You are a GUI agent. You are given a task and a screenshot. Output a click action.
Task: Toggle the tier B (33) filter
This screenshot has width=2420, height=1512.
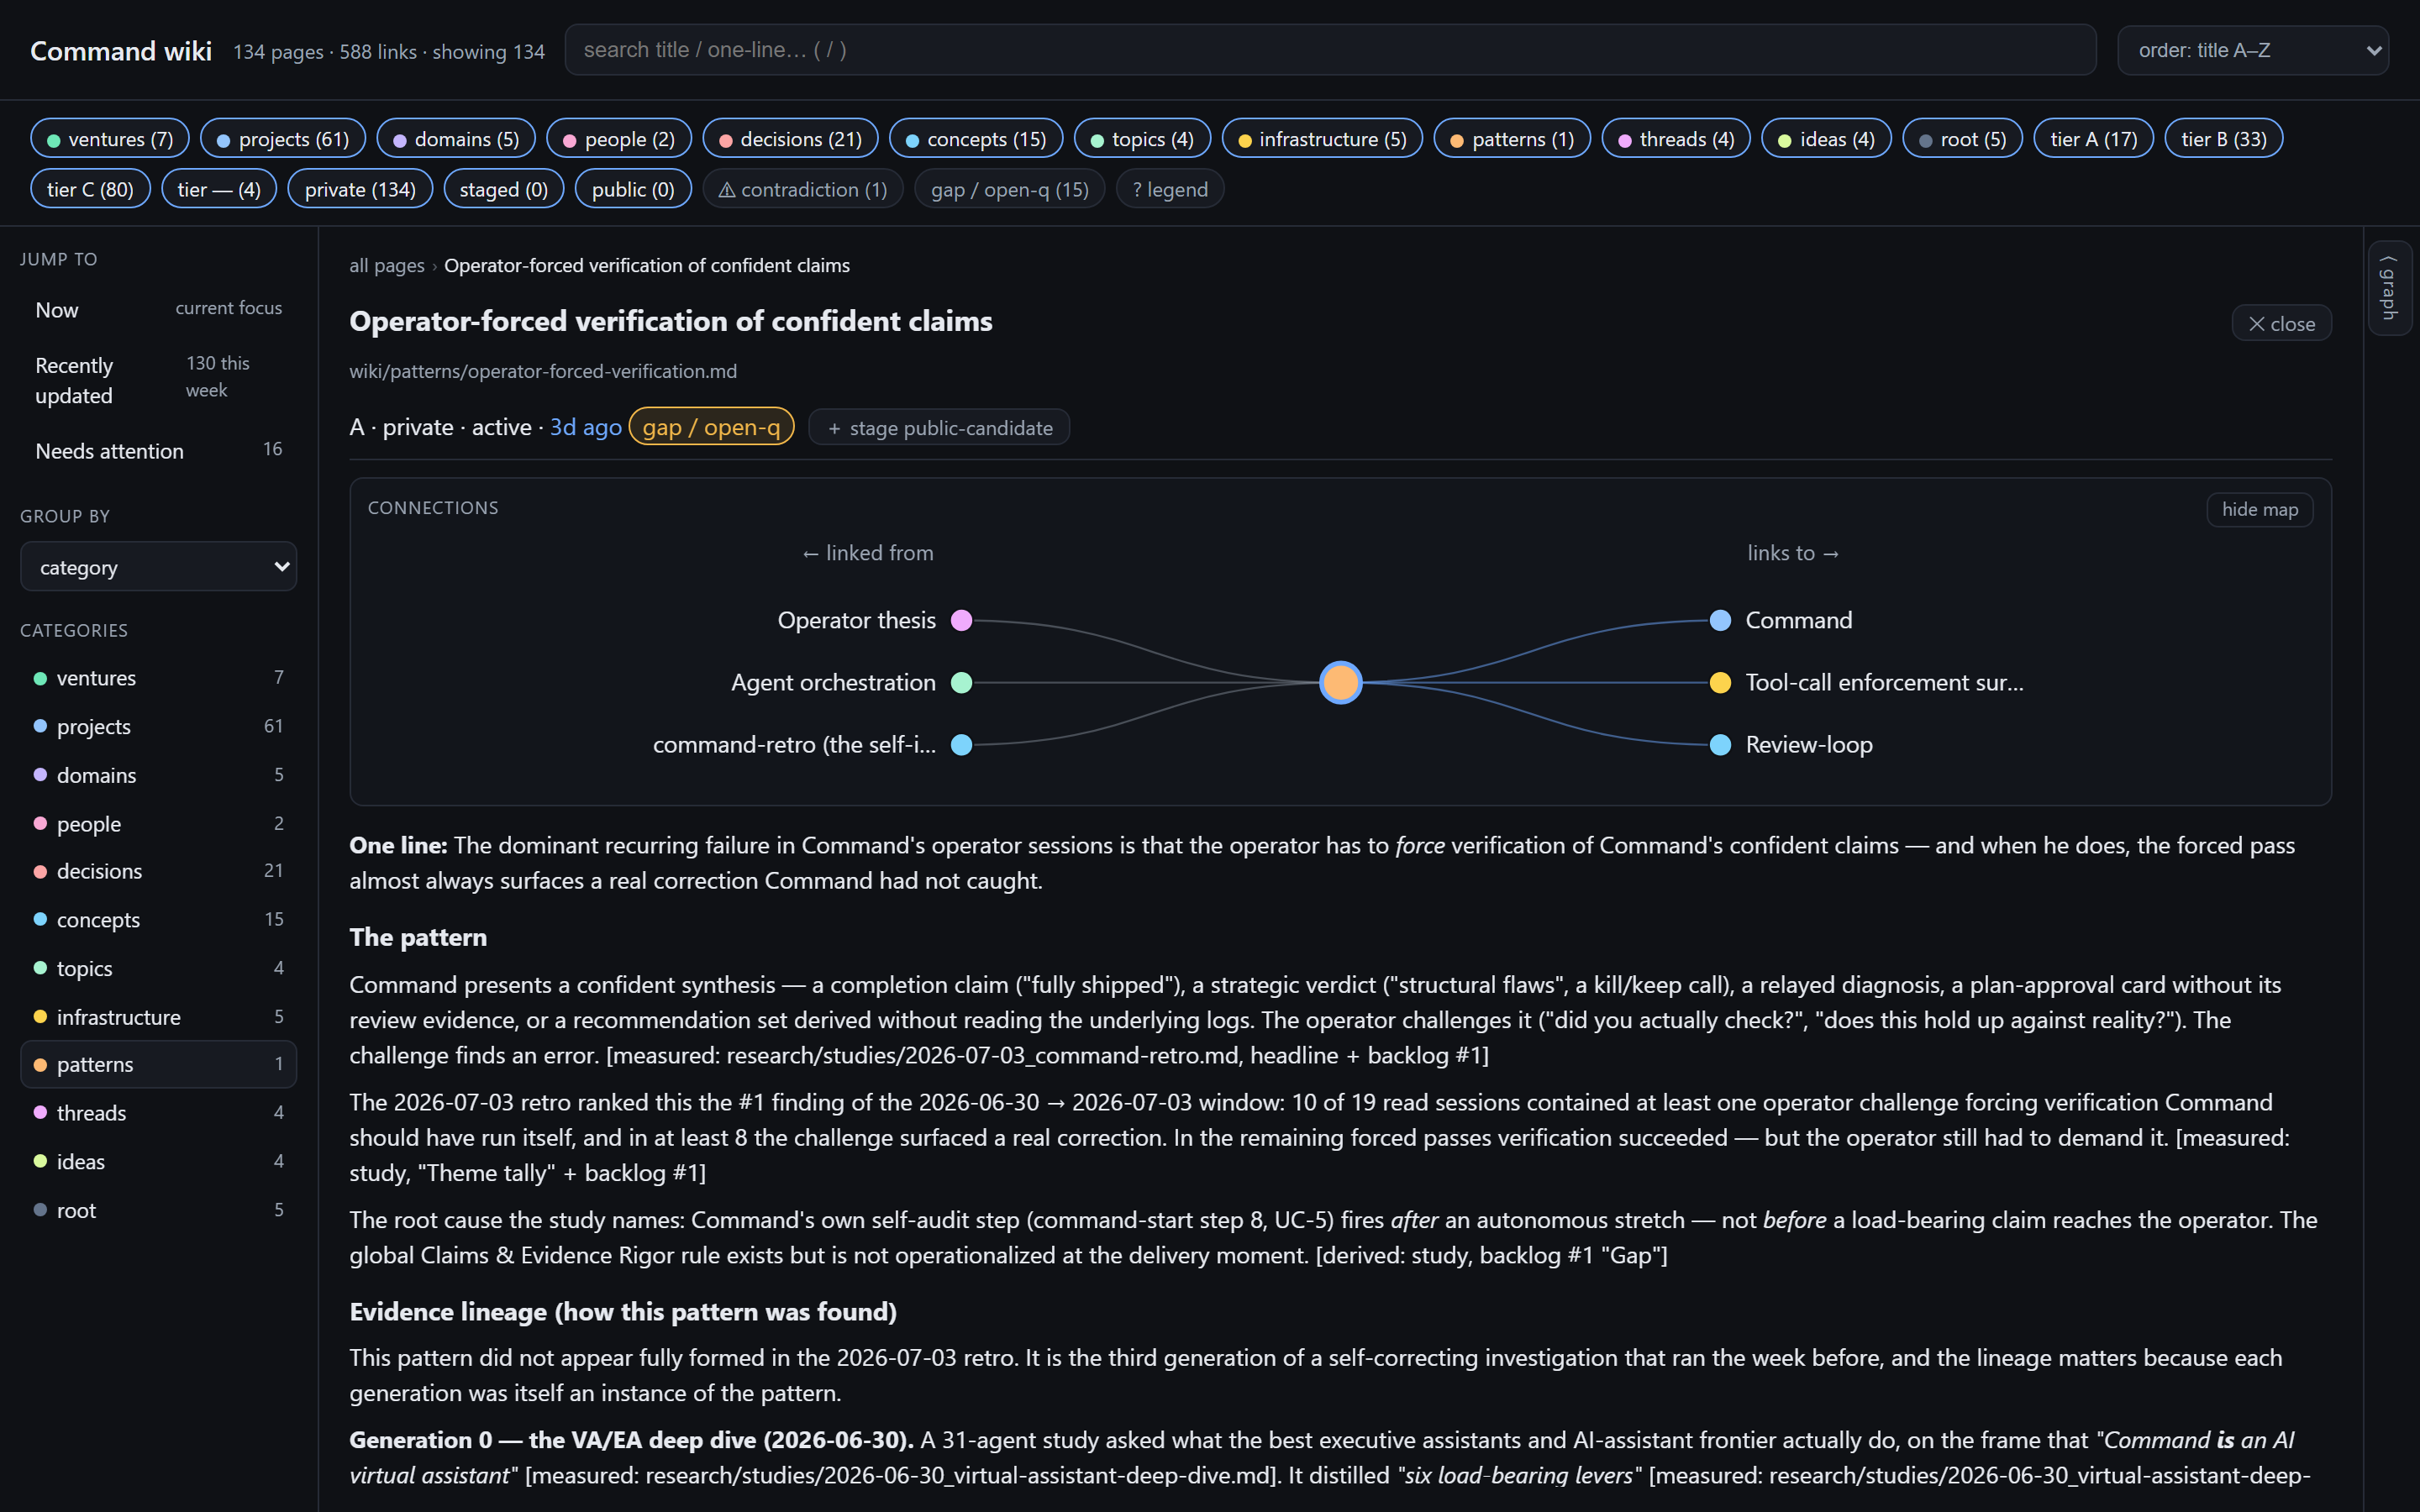click(2223, 139)
